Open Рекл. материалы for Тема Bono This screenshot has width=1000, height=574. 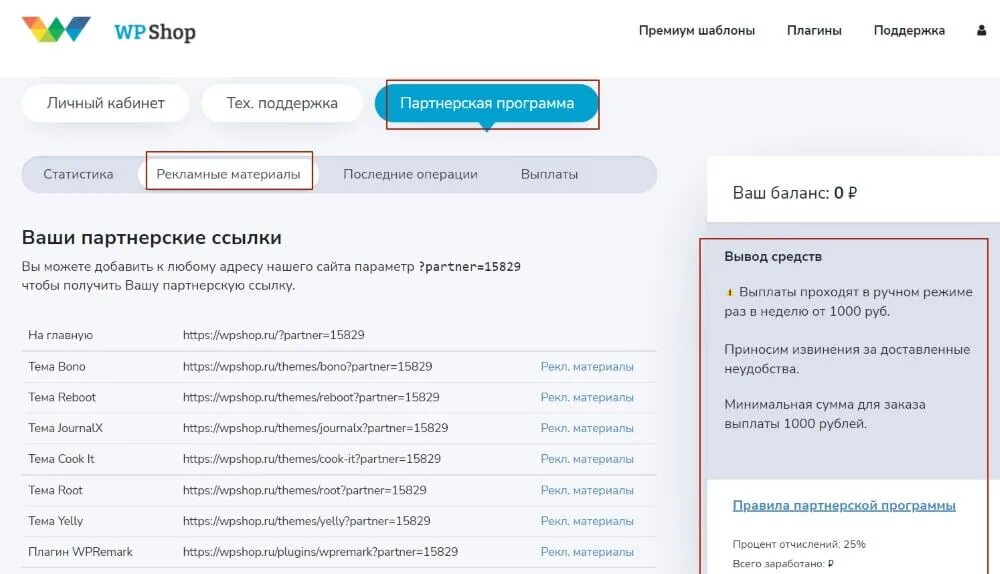coord(587,367)
